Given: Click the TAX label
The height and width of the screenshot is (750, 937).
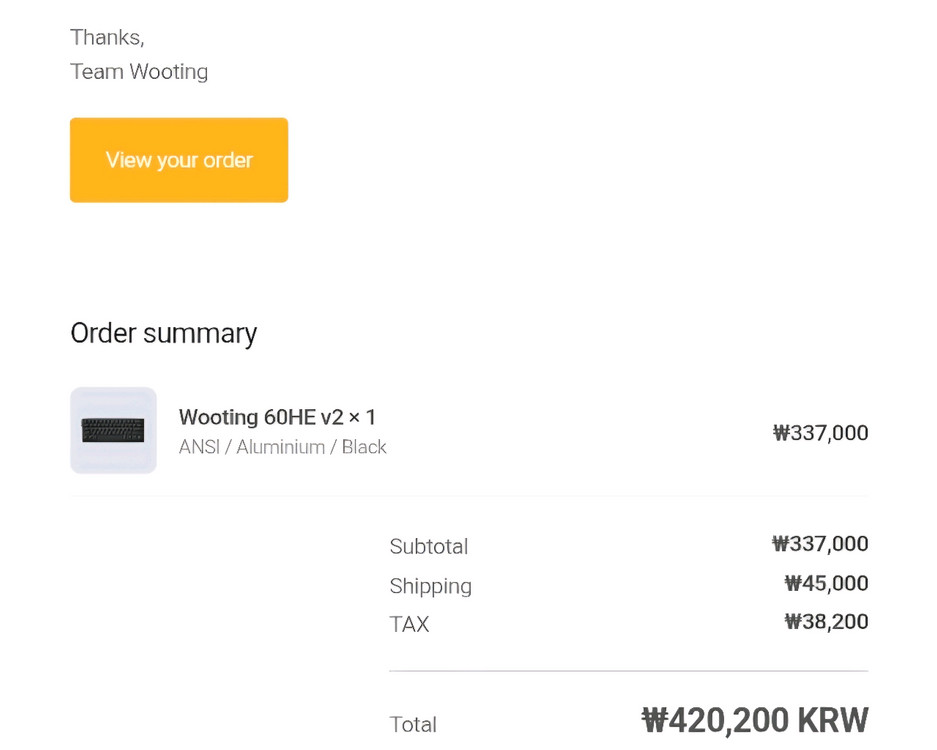Looking at the screenshot, I should tap(409, 624).
